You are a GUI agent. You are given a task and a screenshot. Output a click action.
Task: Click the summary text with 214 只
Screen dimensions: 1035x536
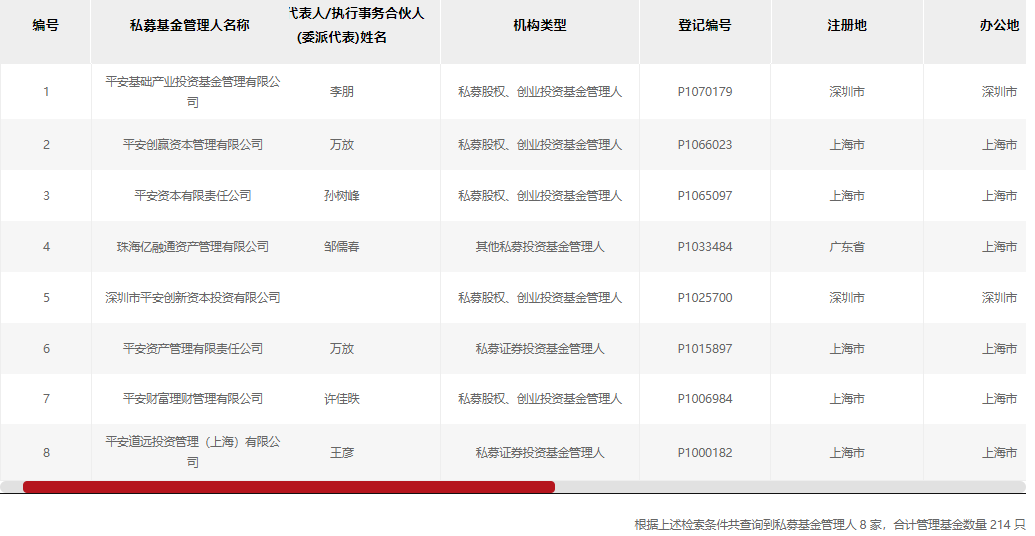click(830, 524)
